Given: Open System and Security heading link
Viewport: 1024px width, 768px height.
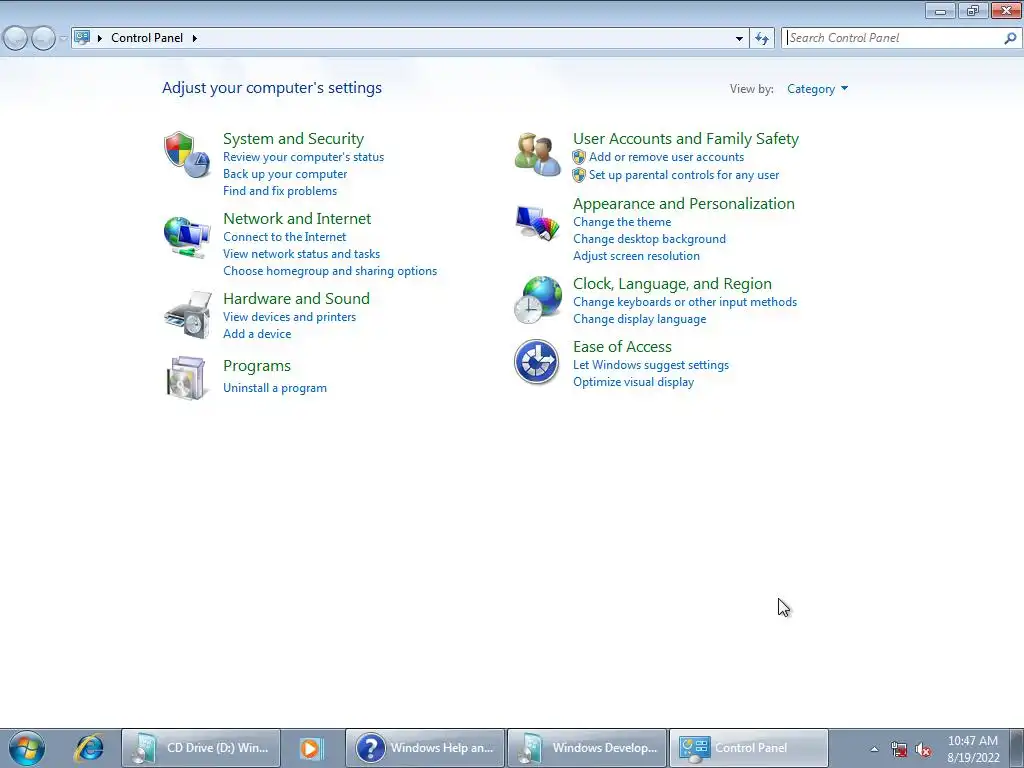Looking at the screenshot, I should 293,138.
